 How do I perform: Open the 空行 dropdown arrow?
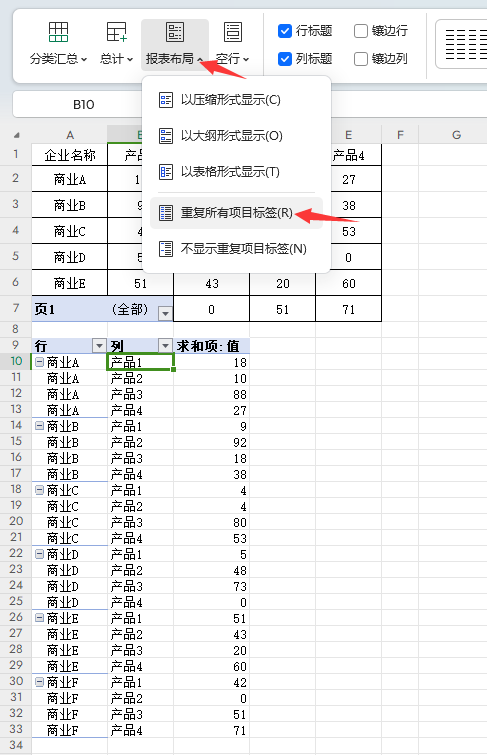(x=246, y=60)
